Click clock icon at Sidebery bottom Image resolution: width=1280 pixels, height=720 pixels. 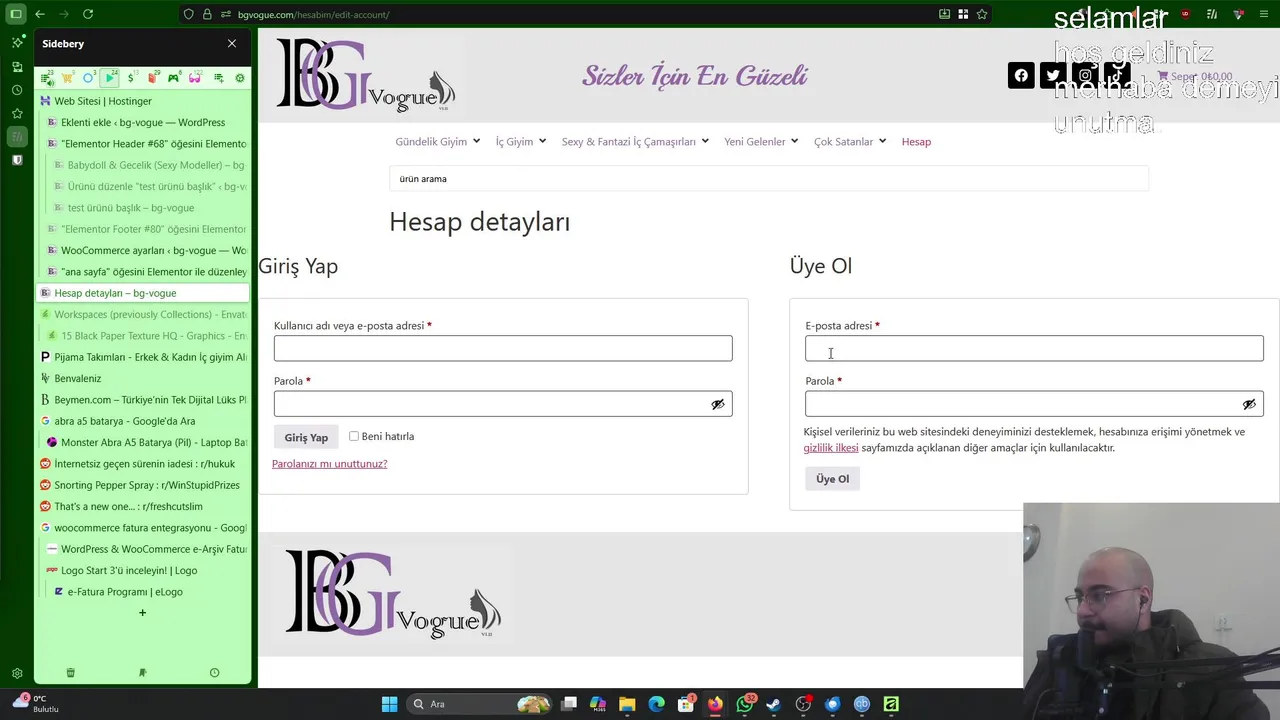(x=214, y=673)
